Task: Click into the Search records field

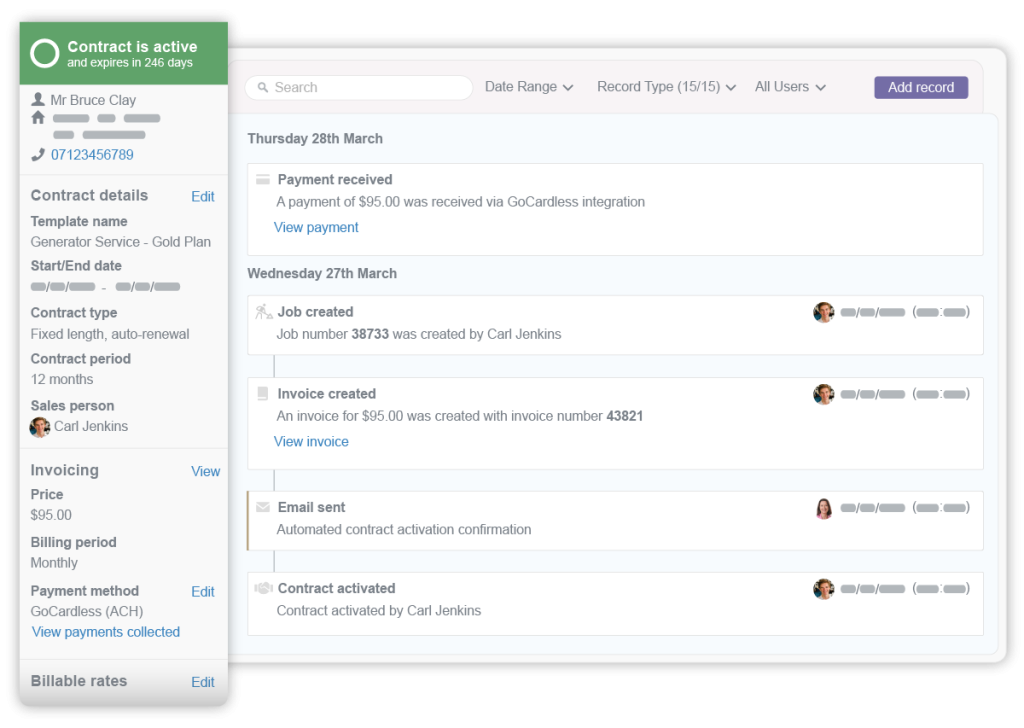Action: pos(360,88)
